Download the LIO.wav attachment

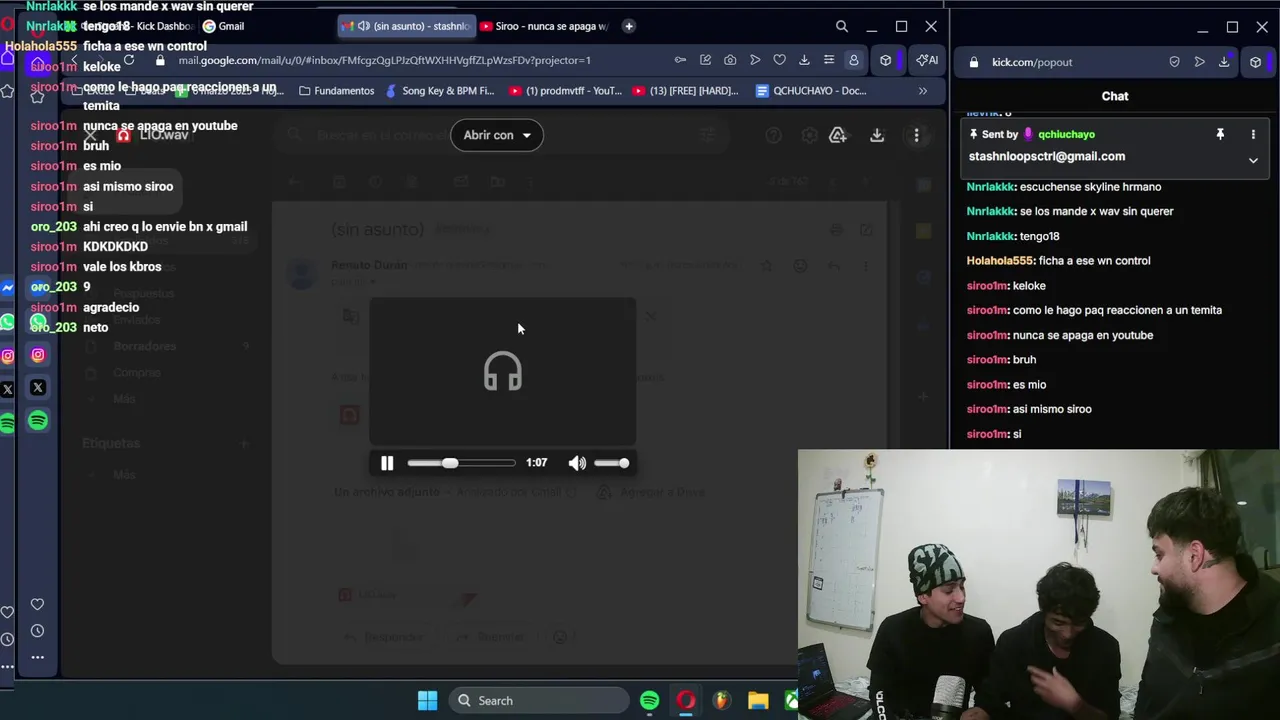(x=877, y=135)
